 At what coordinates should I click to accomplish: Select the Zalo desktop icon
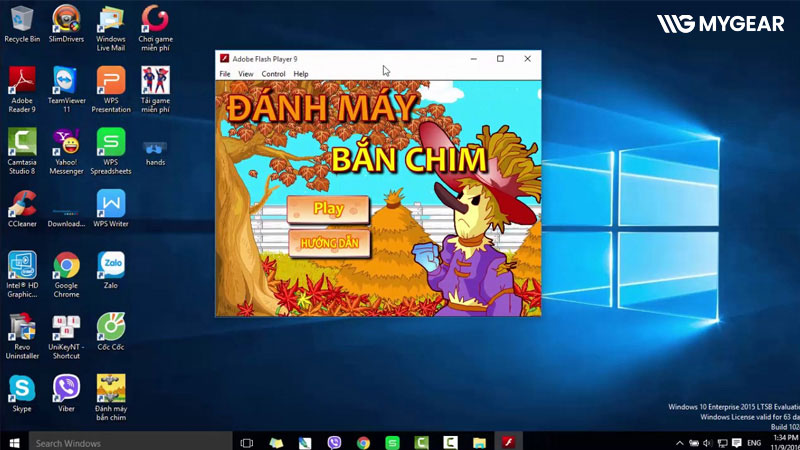click(111, 266)
